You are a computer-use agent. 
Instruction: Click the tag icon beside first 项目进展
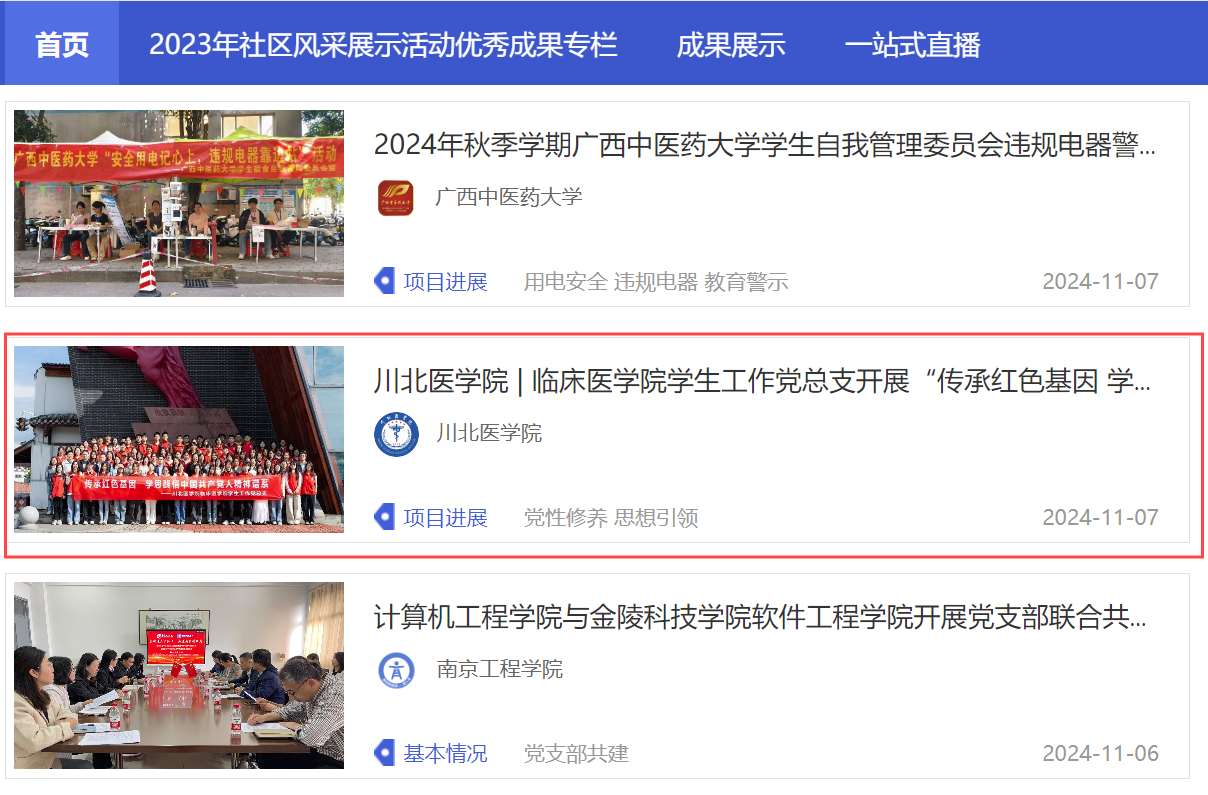pos(384,282)
